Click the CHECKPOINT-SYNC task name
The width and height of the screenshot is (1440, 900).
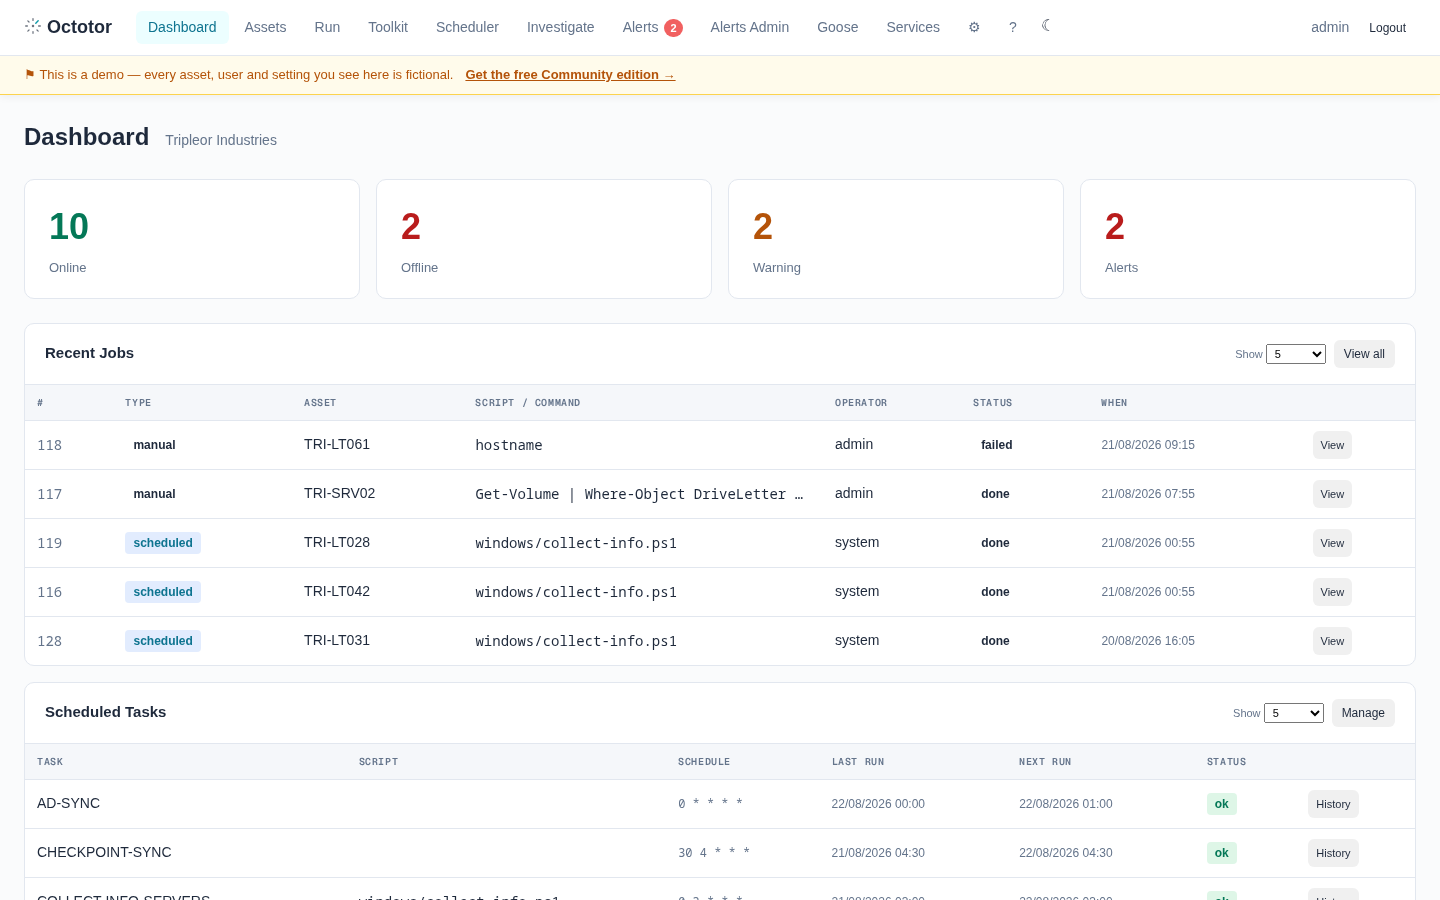[x=104, y=852]
